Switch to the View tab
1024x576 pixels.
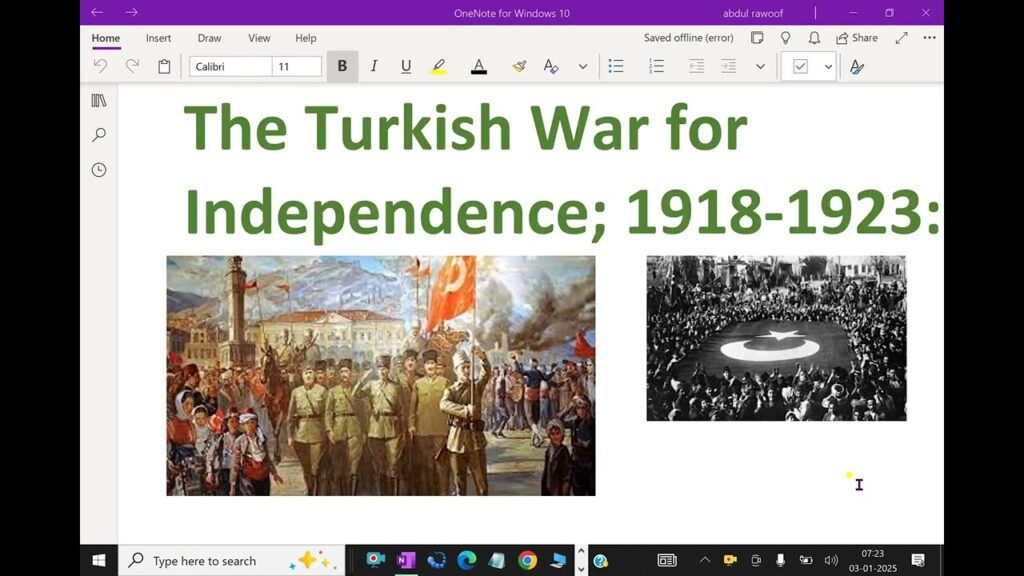[x=259, y=38]
